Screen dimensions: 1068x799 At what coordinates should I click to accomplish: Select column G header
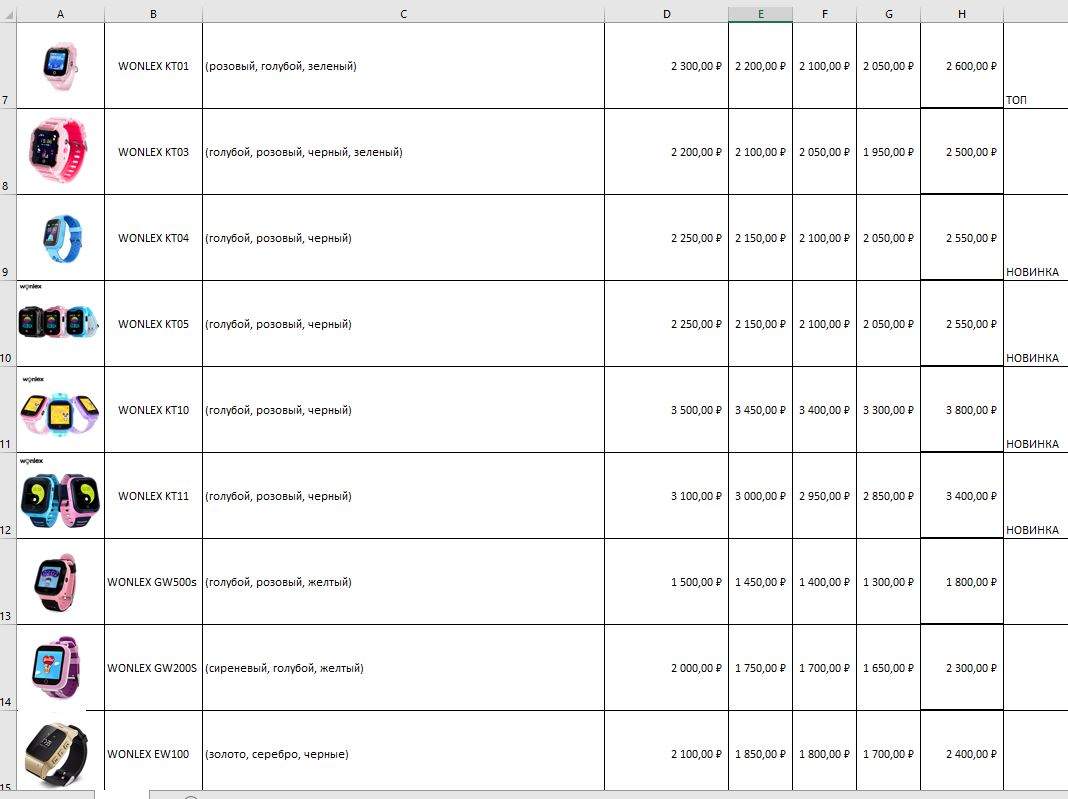pos(889,14)
